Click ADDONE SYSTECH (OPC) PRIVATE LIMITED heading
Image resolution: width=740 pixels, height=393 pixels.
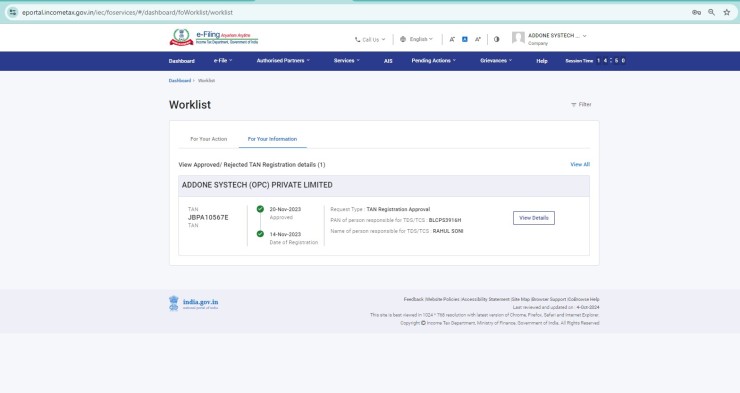click(257, 185)
